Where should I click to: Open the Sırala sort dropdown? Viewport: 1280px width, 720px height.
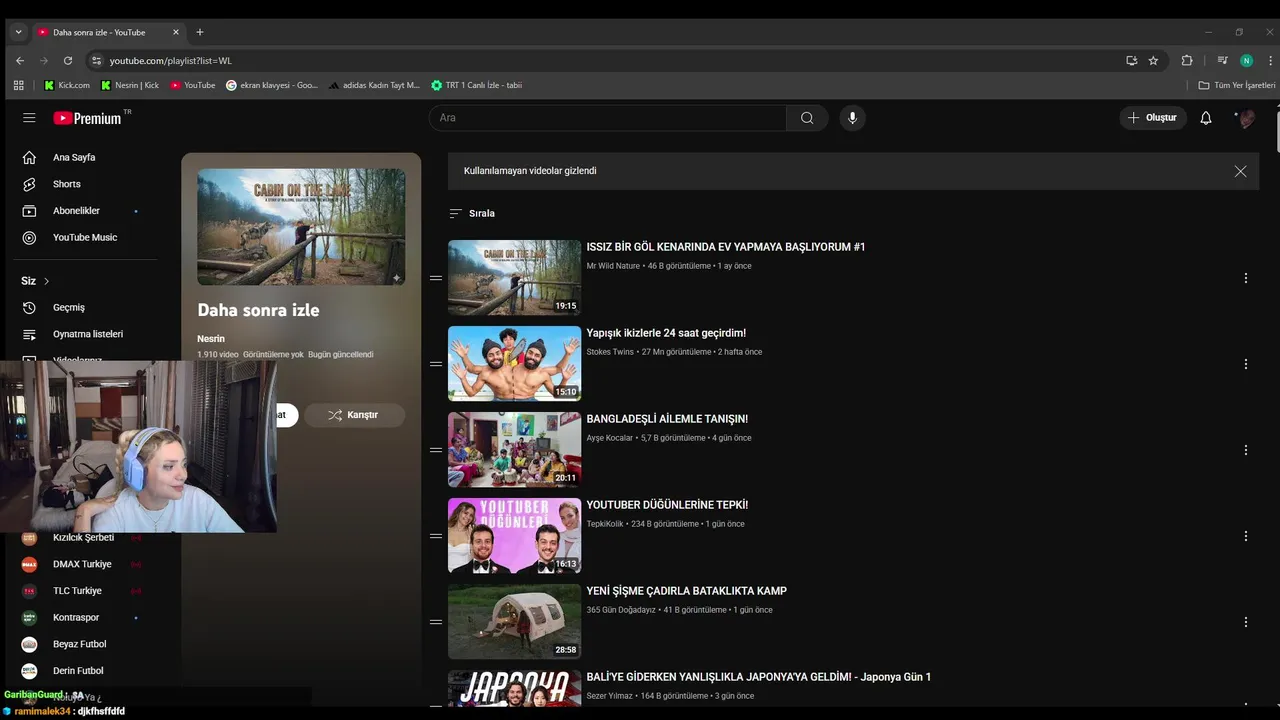point(472,213)
